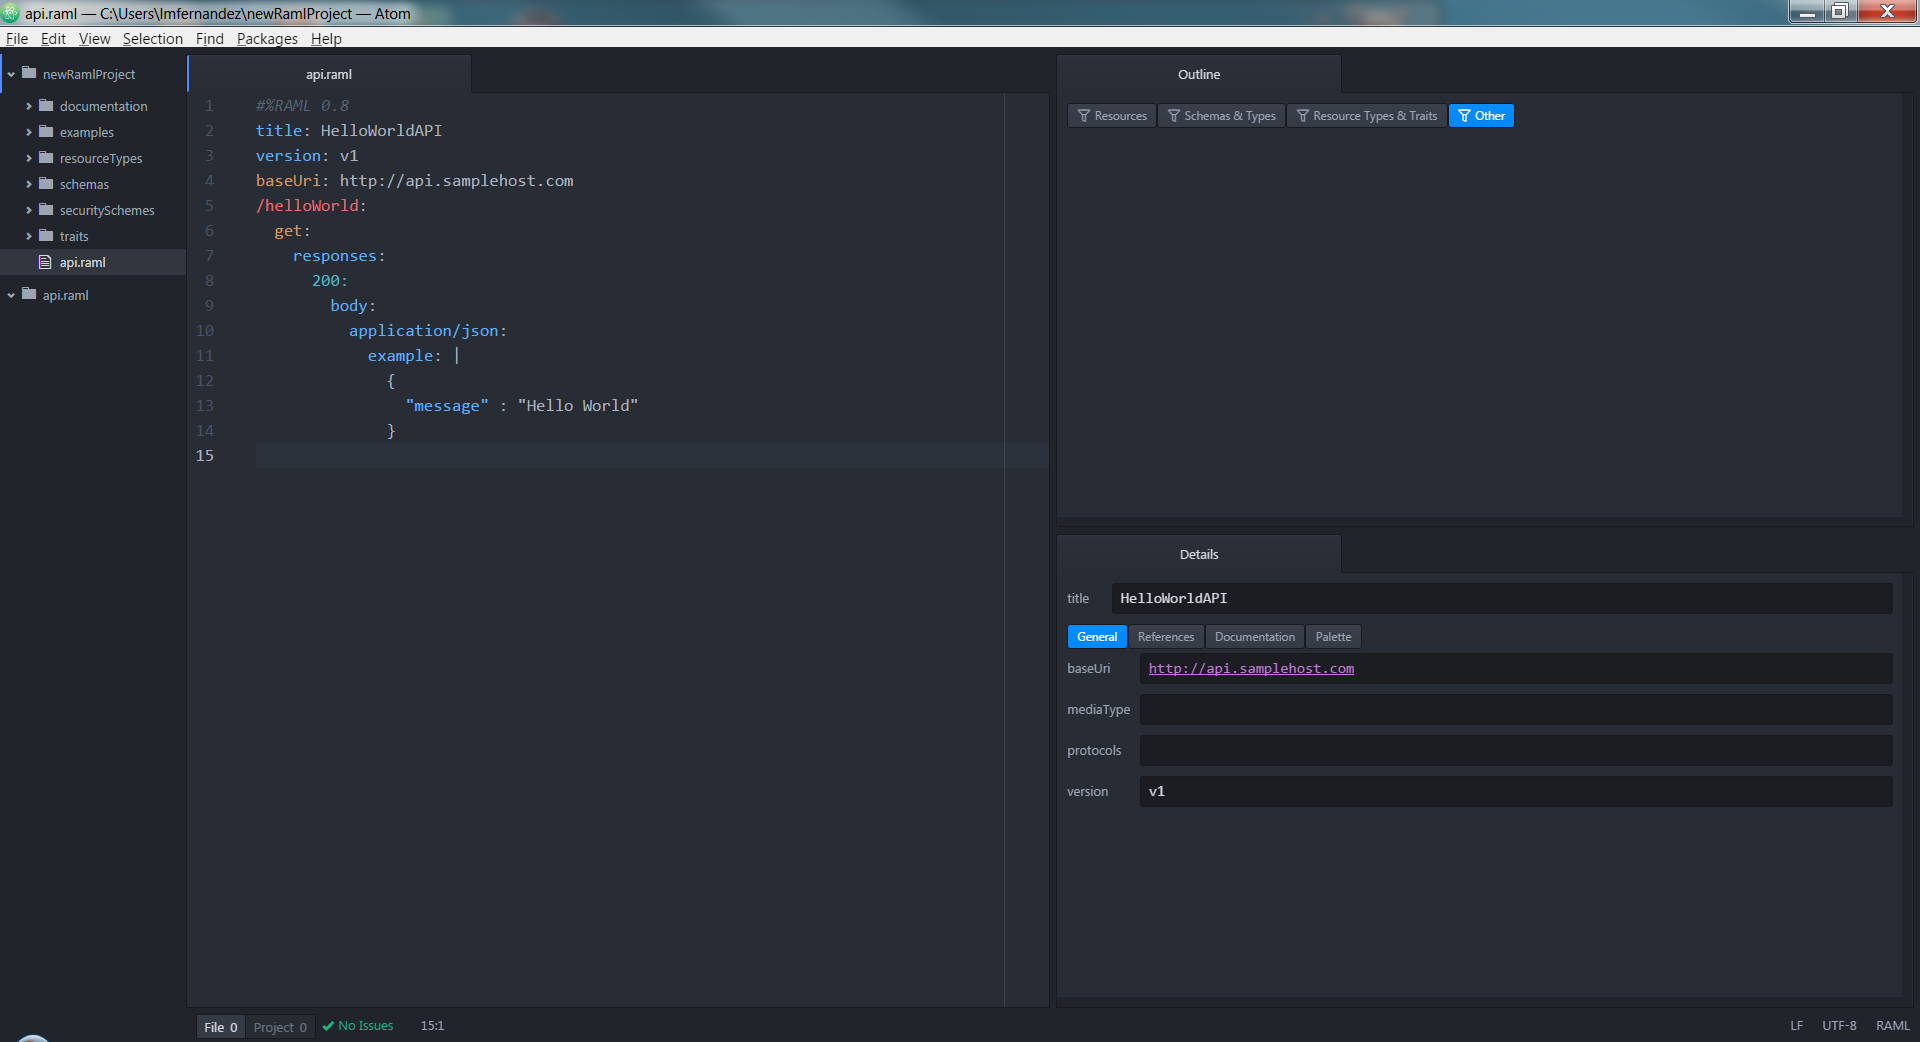Expand the resourceTypes folder
Screen dimensions: 1920x1042
point(29,158)
